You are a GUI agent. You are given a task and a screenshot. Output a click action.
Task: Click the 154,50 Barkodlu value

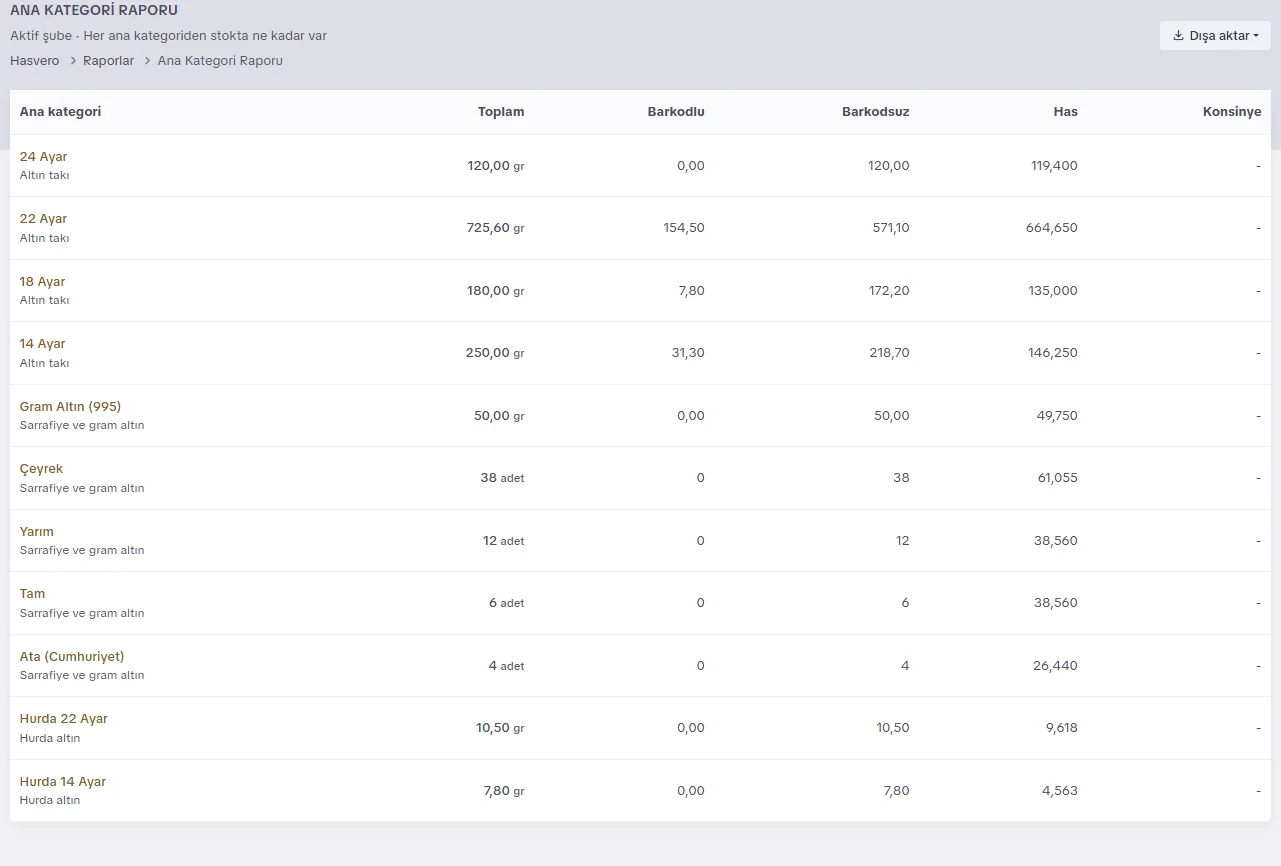point(684,228)
